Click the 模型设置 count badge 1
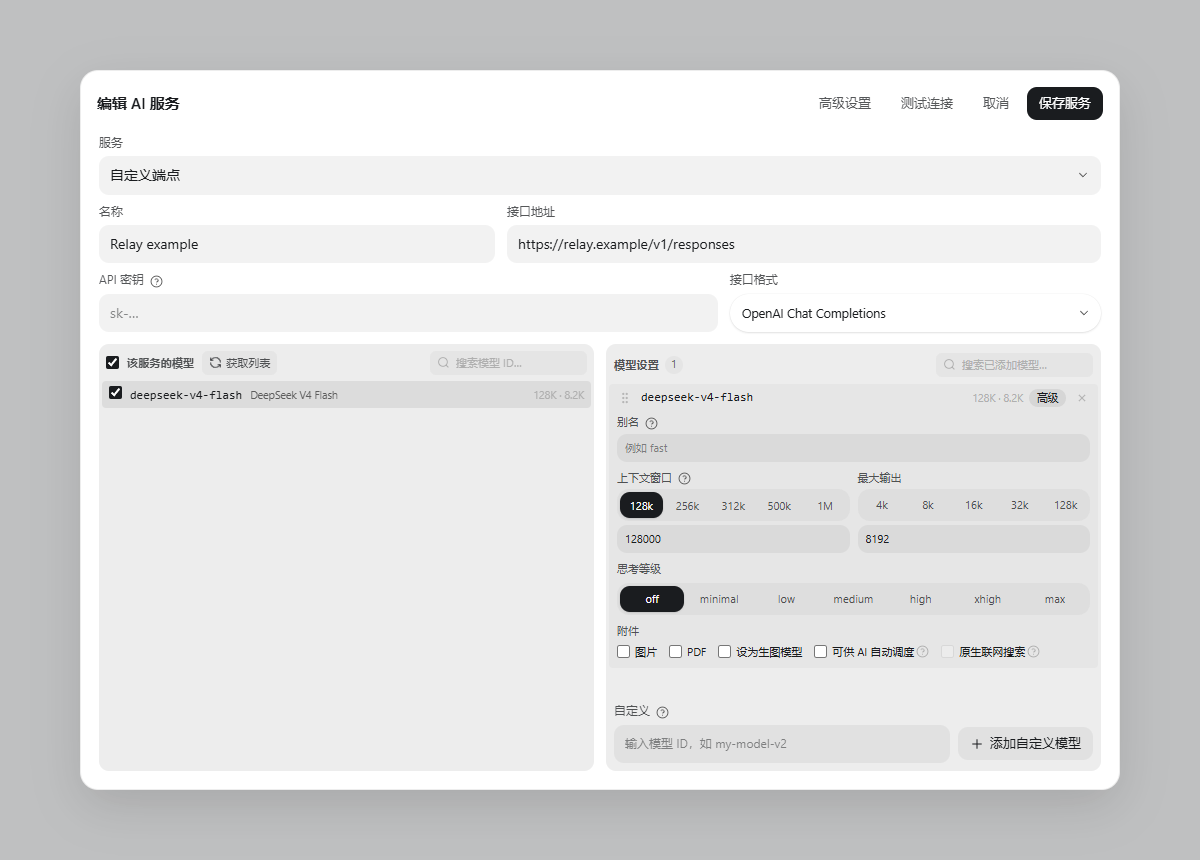1200x860 pixels. (674, 365)
